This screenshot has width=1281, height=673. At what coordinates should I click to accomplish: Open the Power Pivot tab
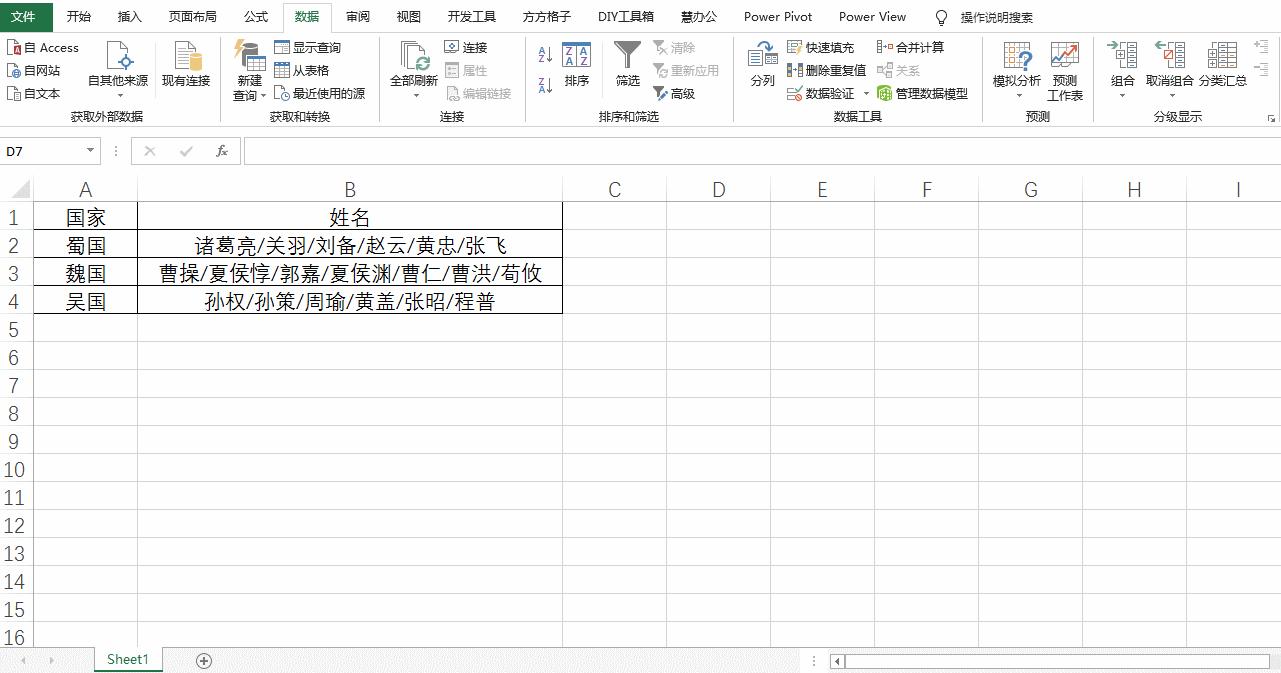[x=777, y=16]
